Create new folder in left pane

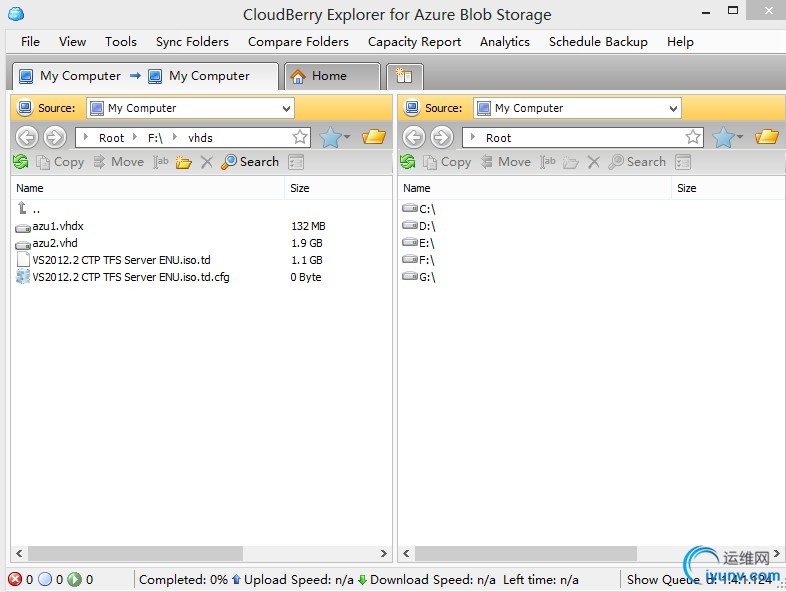(183, 162)
